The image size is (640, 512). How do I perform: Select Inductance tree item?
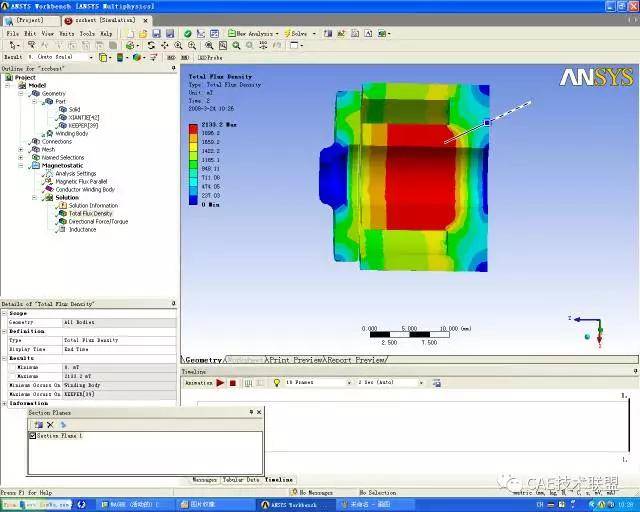82,229
